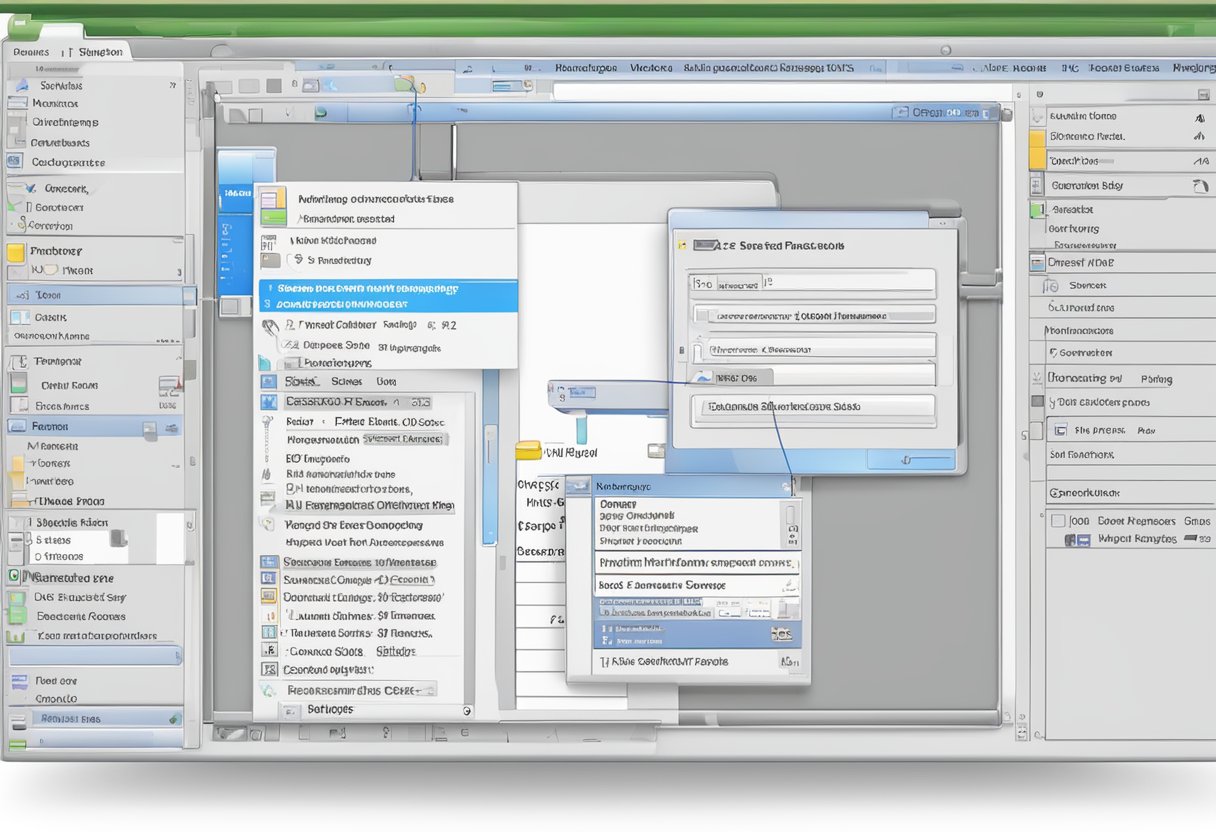Viewport: 1216px width, 832px height.
Task: Click the blue wave icon beside the filename field
Action: [x=705, y=377]
